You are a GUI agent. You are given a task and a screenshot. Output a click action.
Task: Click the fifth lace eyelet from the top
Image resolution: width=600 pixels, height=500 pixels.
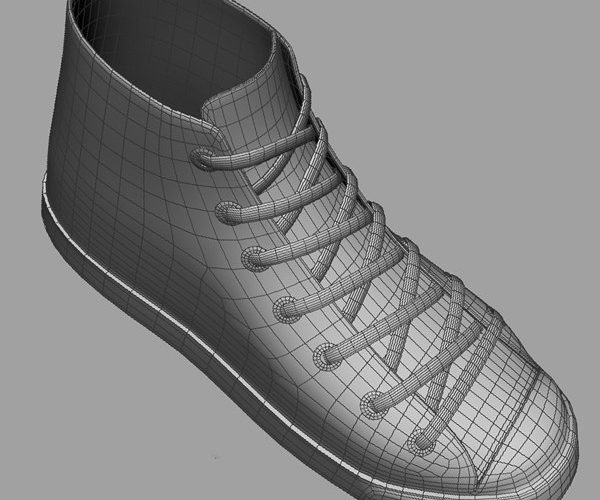(x=327, y=353)
